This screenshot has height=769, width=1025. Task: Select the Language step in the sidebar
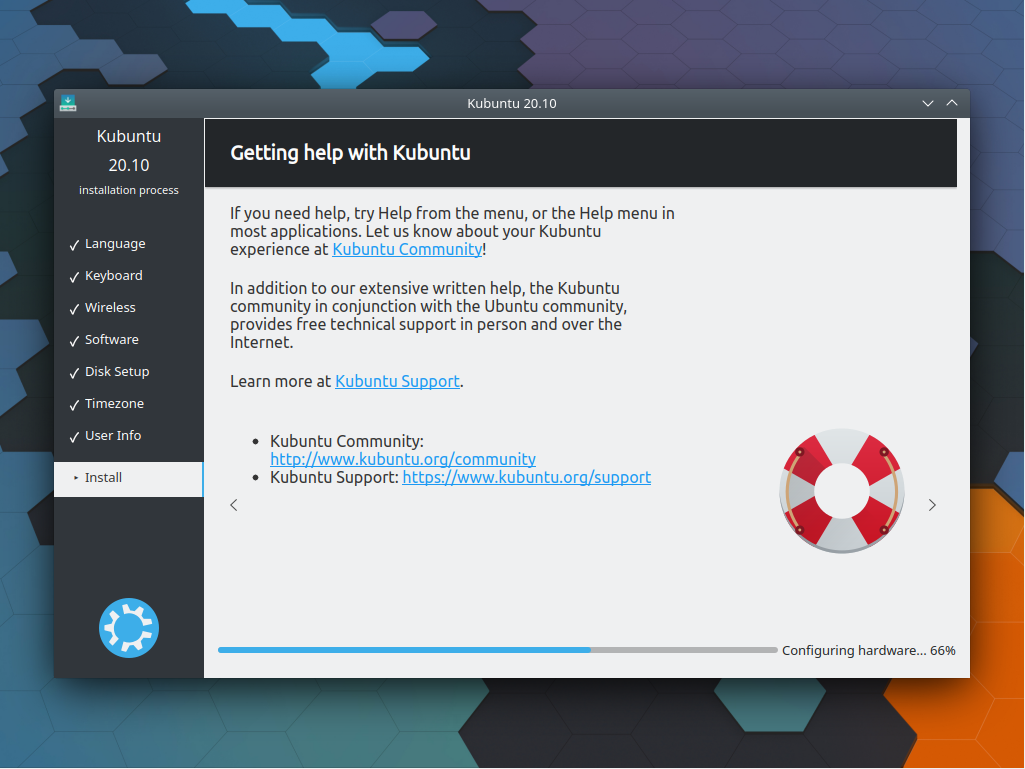click(x=115, y=244)
